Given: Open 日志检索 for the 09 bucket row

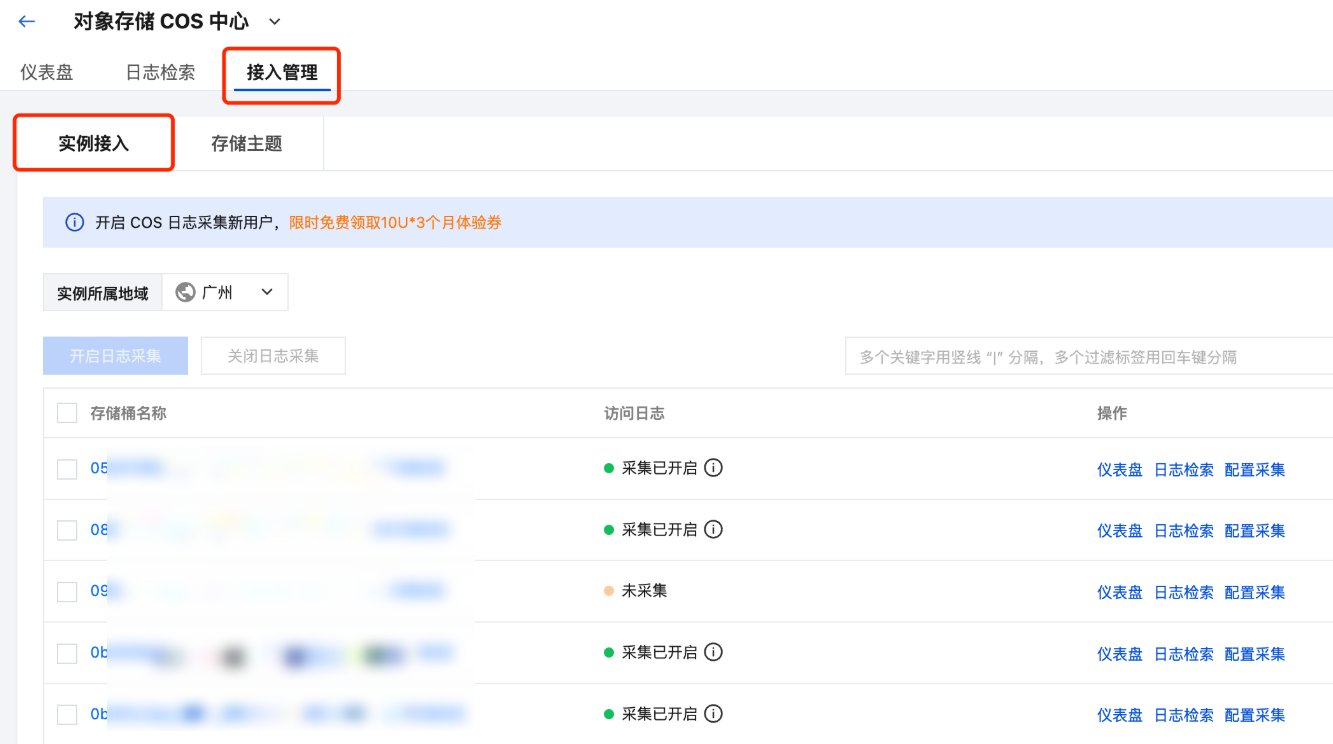Looking at the screenshot, I should [x=1184, y=593].
